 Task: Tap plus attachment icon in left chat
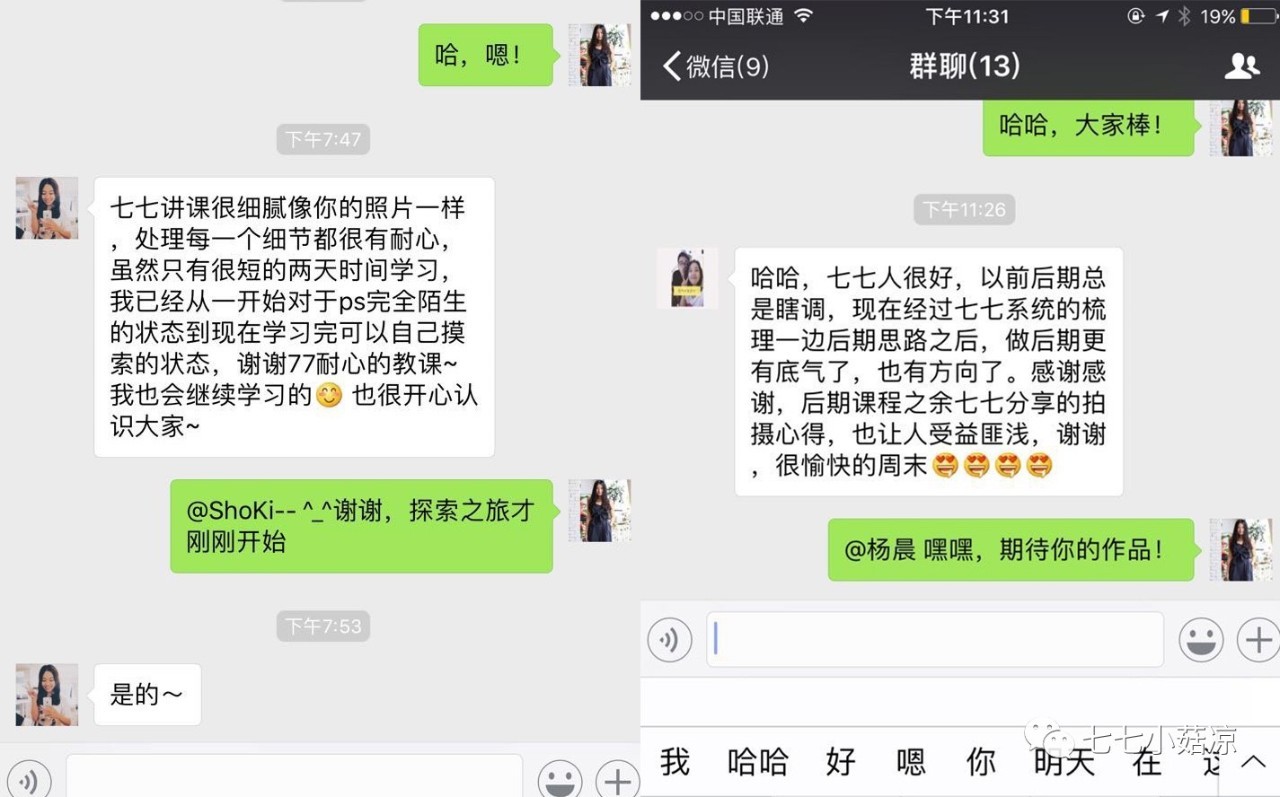pyautogui.click(x=618, y=780)
